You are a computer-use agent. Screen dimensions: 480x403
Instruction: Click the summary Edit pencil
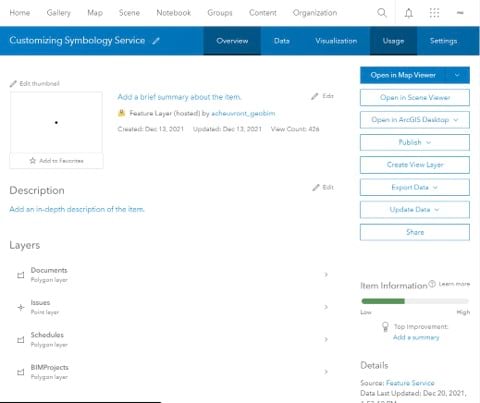[x=314, y=96]
